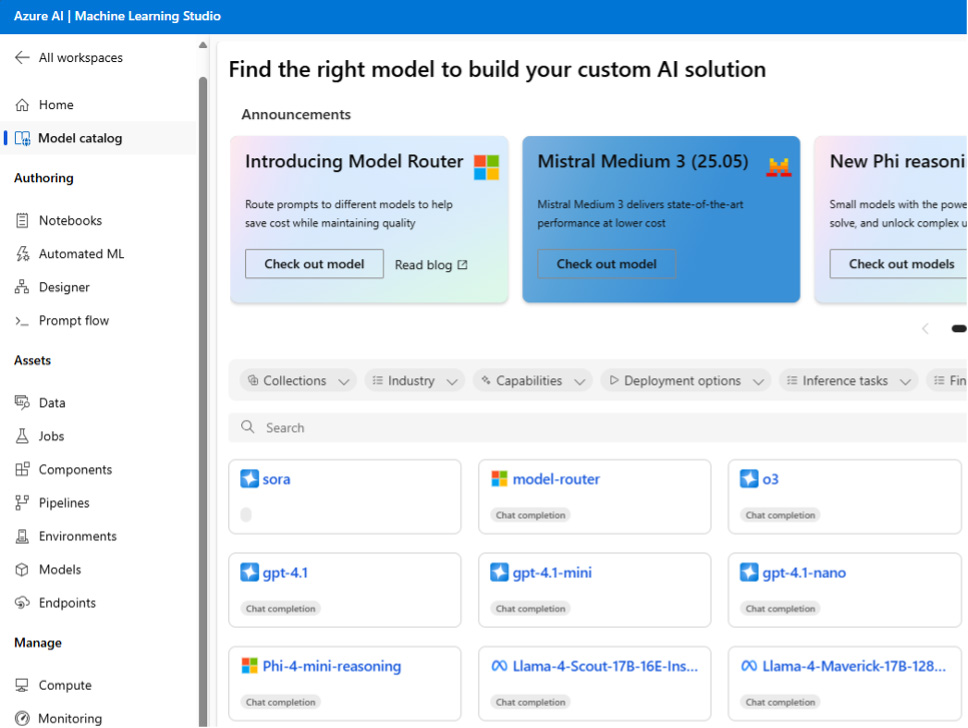Click the Model catalog icon in sidebar
Viewport: 968px width, 728px height.
pyautogui.click(x=22, y=138)
